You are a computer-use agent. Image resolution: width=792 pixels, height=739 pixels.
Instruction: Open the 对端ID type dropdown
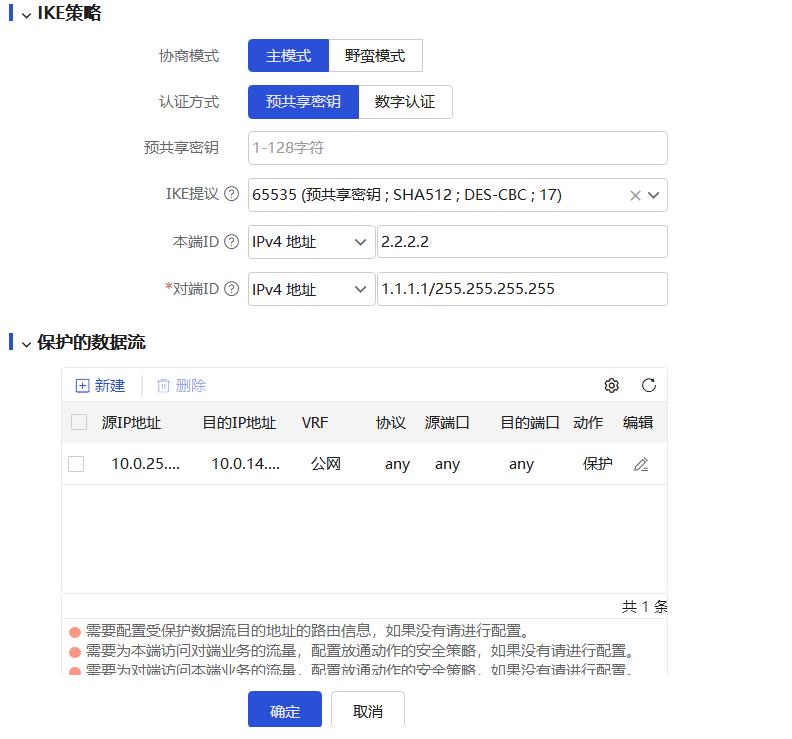[x=311, y=289]
